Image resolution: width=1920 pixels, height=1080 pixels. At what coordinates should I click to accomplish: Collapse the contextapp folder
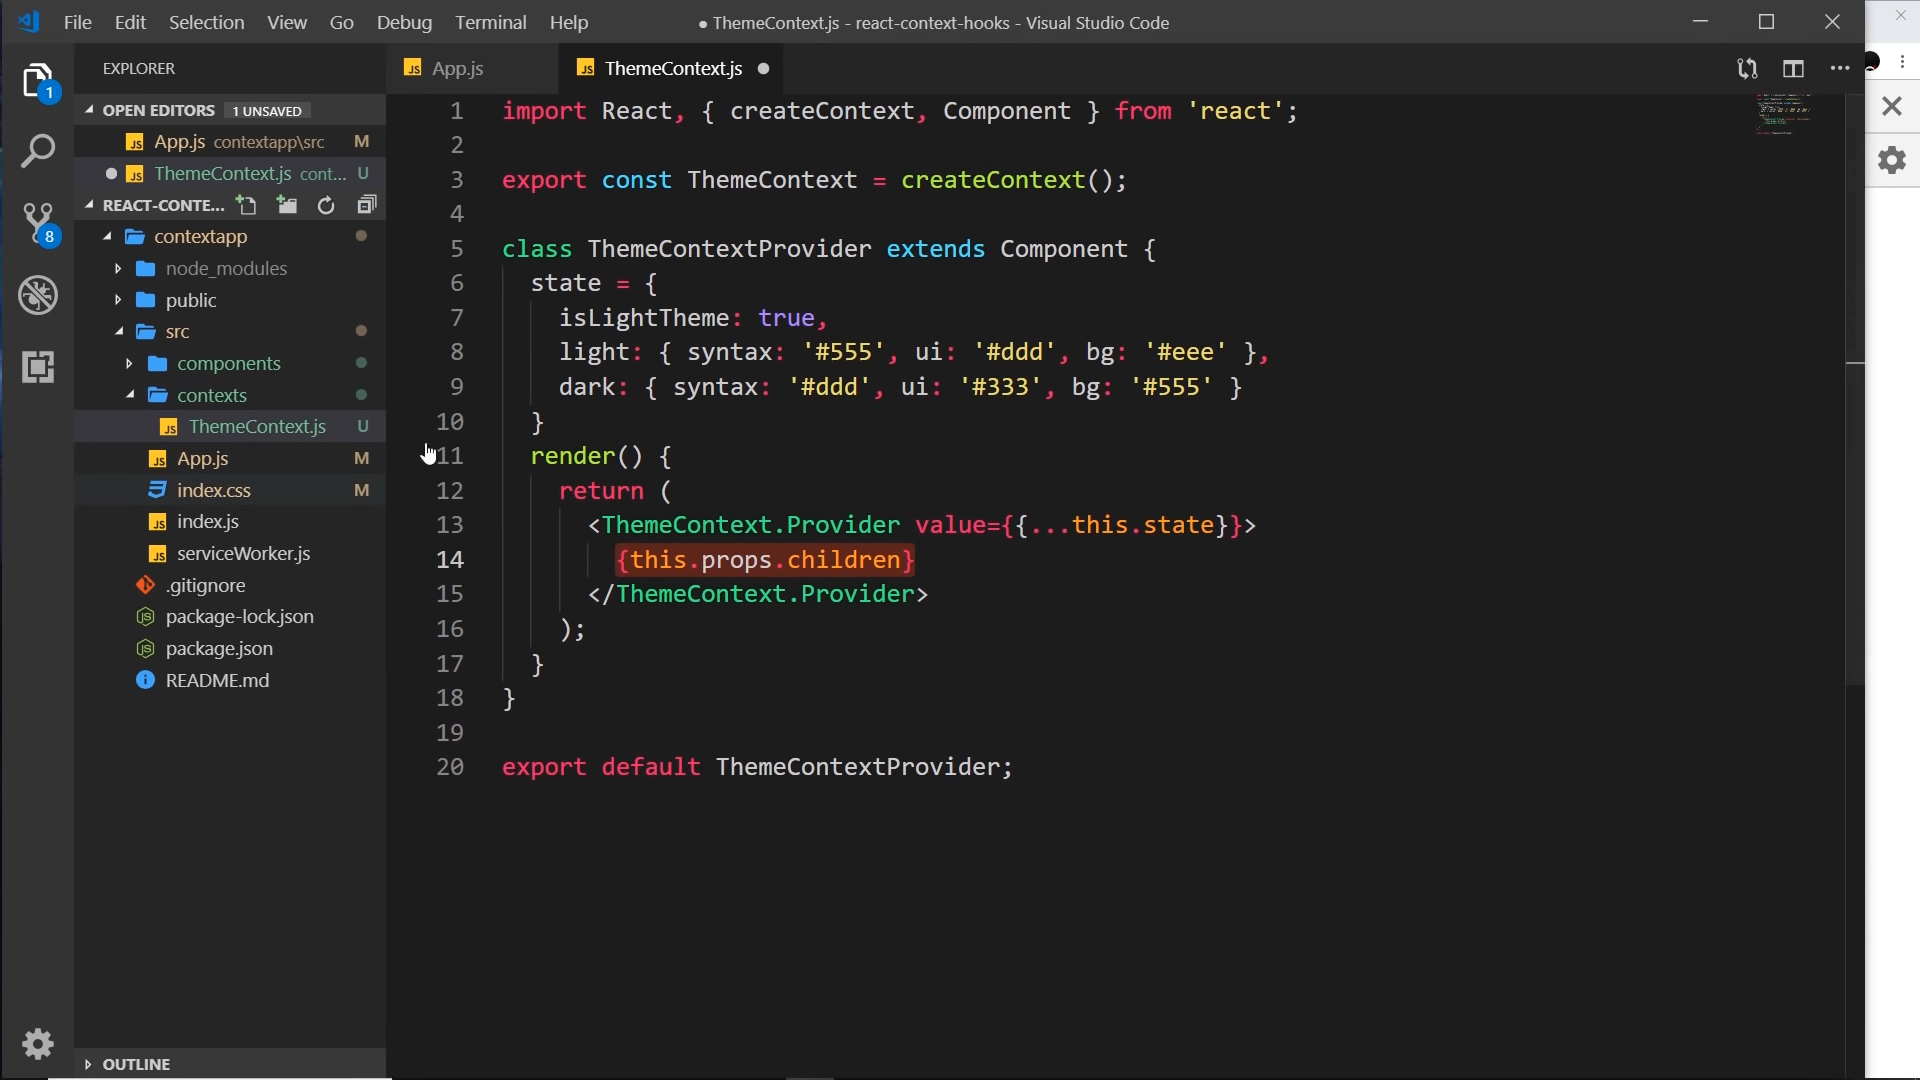pos(200,237)
